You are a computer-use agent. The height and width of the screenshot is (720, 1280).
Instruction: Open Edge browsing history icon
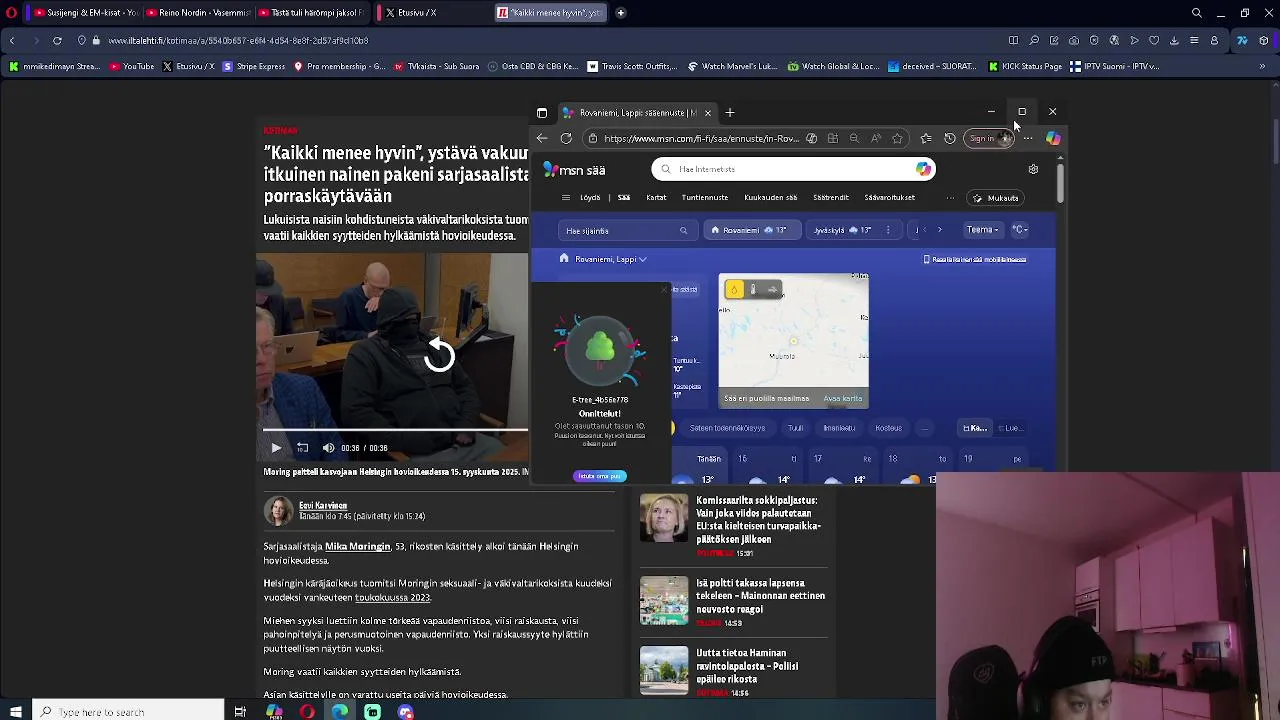tap(950, 138)
